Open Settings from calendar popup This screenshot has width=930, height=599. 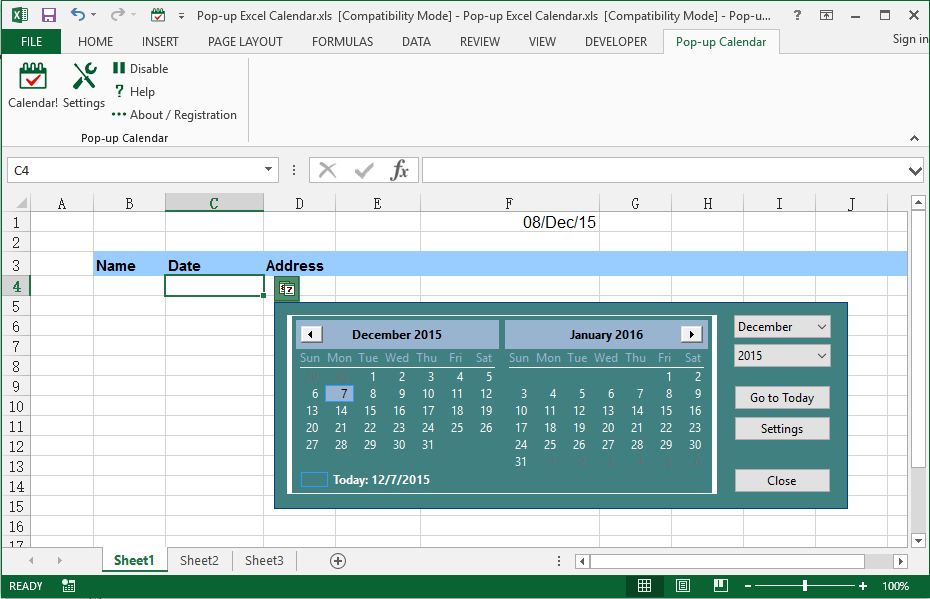pyautogui.click(x=782, y=429)
